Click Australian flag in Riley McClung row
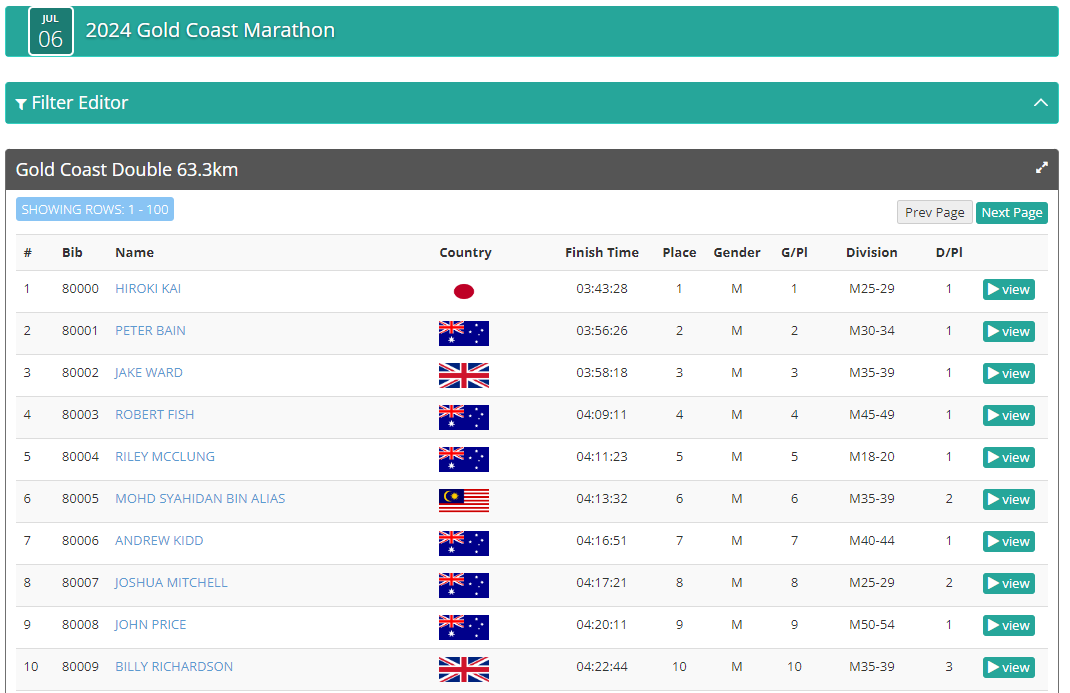The height and width of the screenshot is (693, 1070). coord(464,459)
